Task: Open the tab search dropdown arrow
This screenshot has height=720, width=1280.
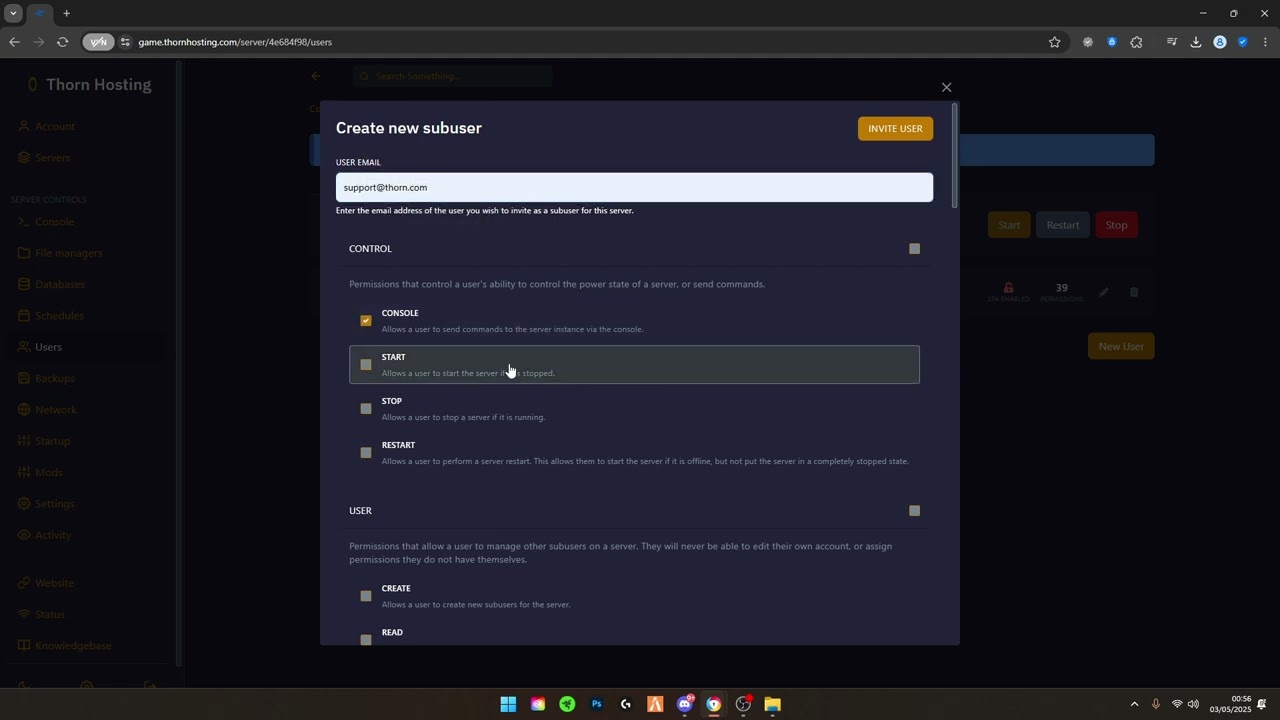Action: click(x=13, y=13)
